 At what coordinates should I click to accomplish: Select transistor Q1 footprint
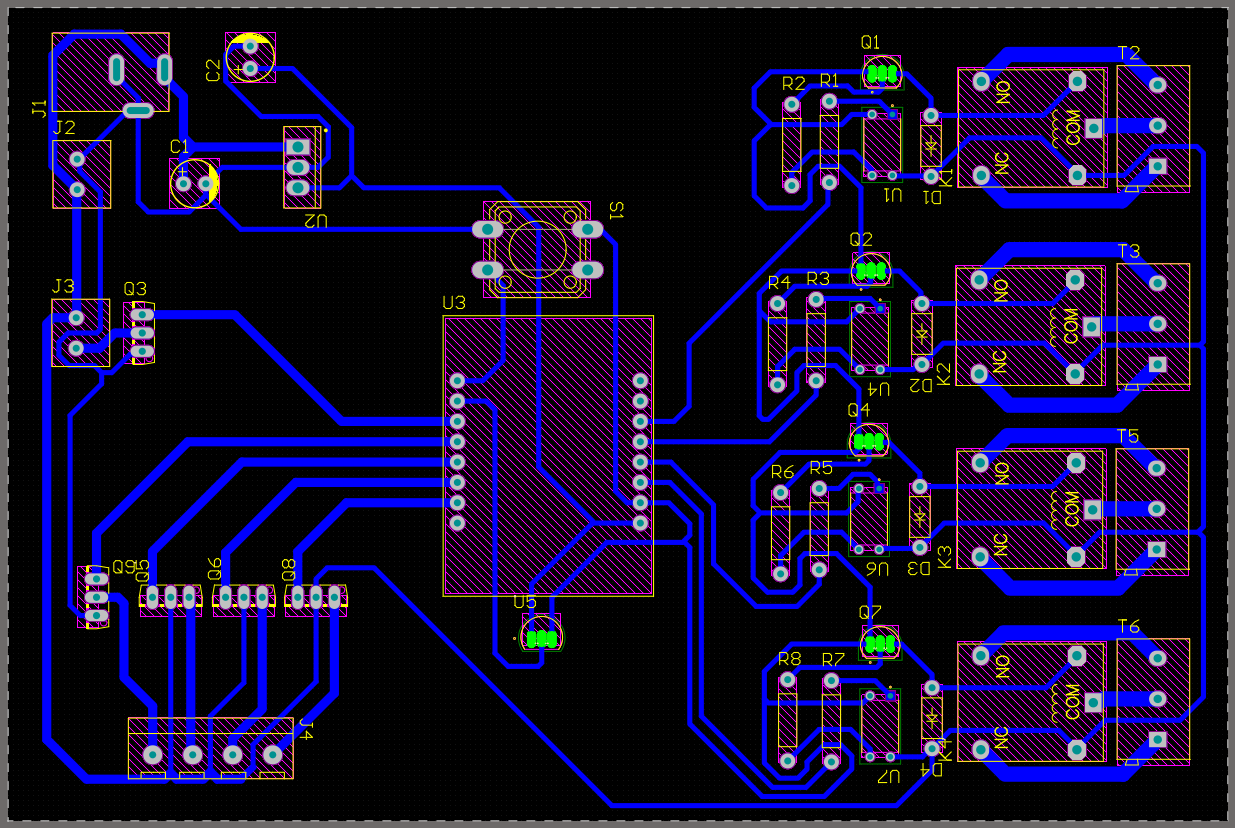pyautogui.click(x=881, y=73)
